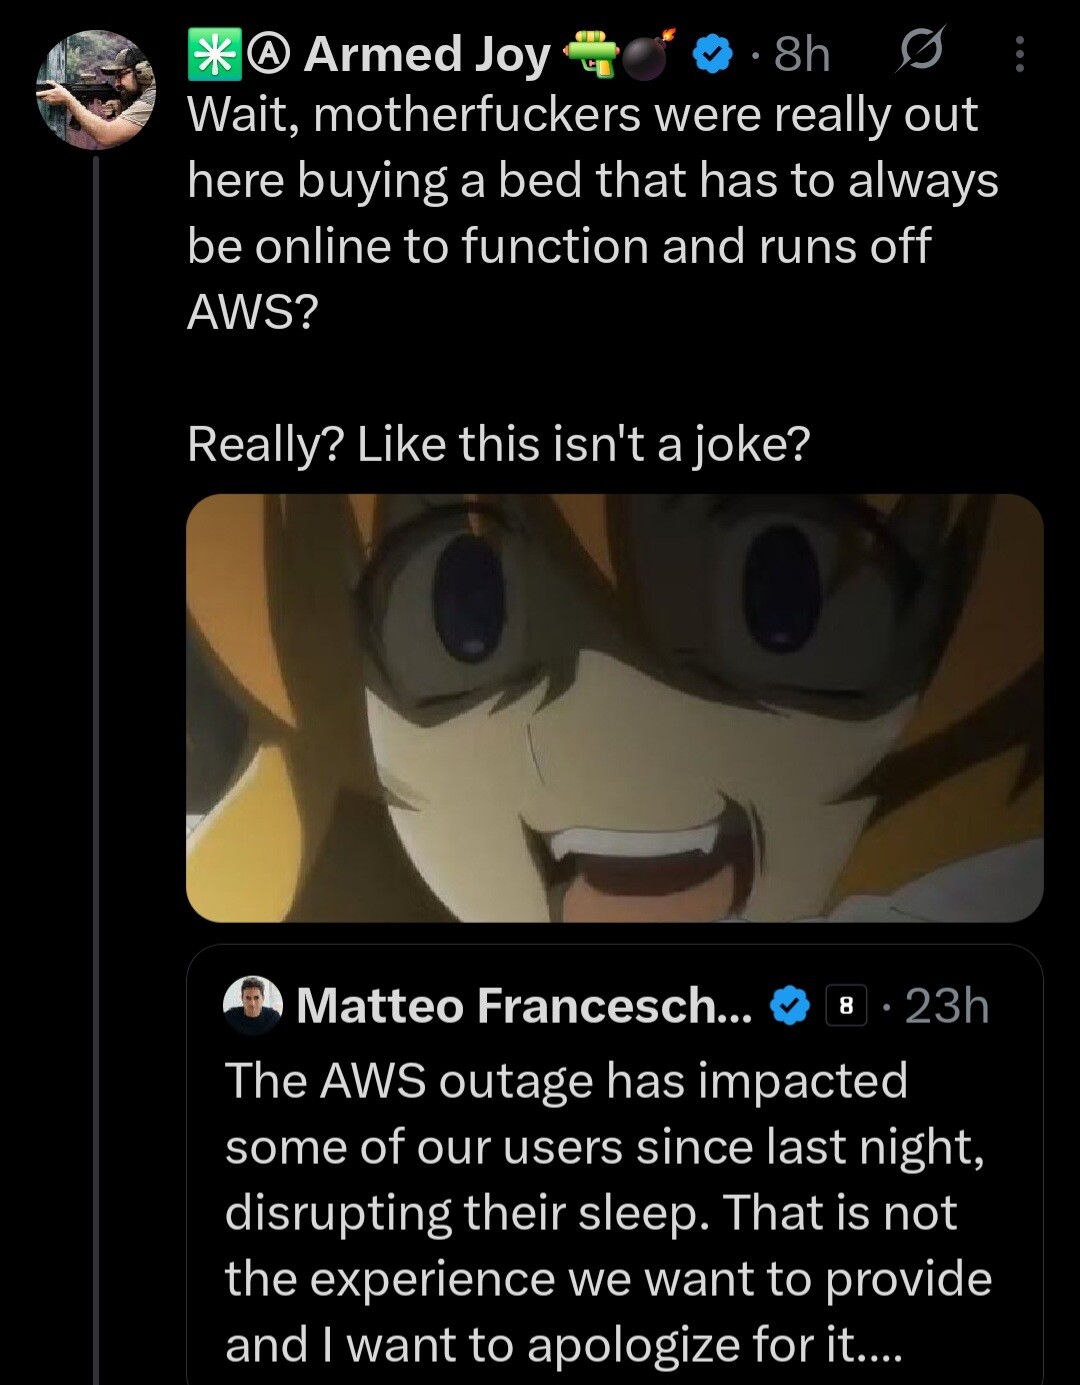Open Armed Joy's profile avatar

pyautogui.click(x=96, y=89)
